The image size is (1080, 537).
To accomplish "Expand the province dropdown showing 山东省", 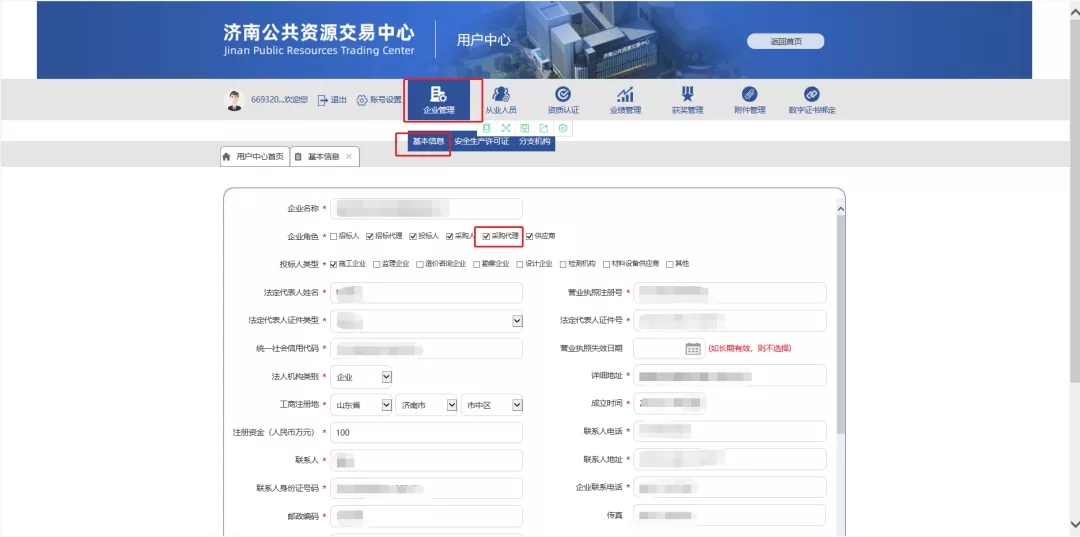I will point(387,405).
